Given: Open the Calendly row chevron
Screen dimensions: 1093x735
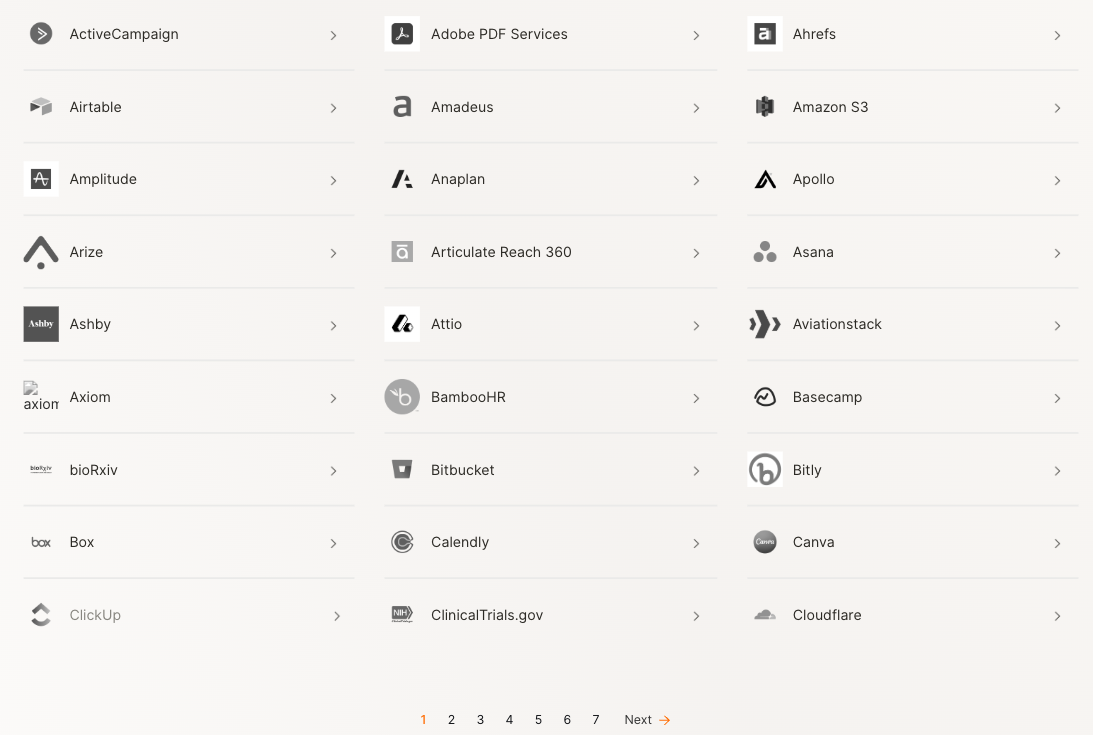Looking at the screenshot, I should point(696,543).
